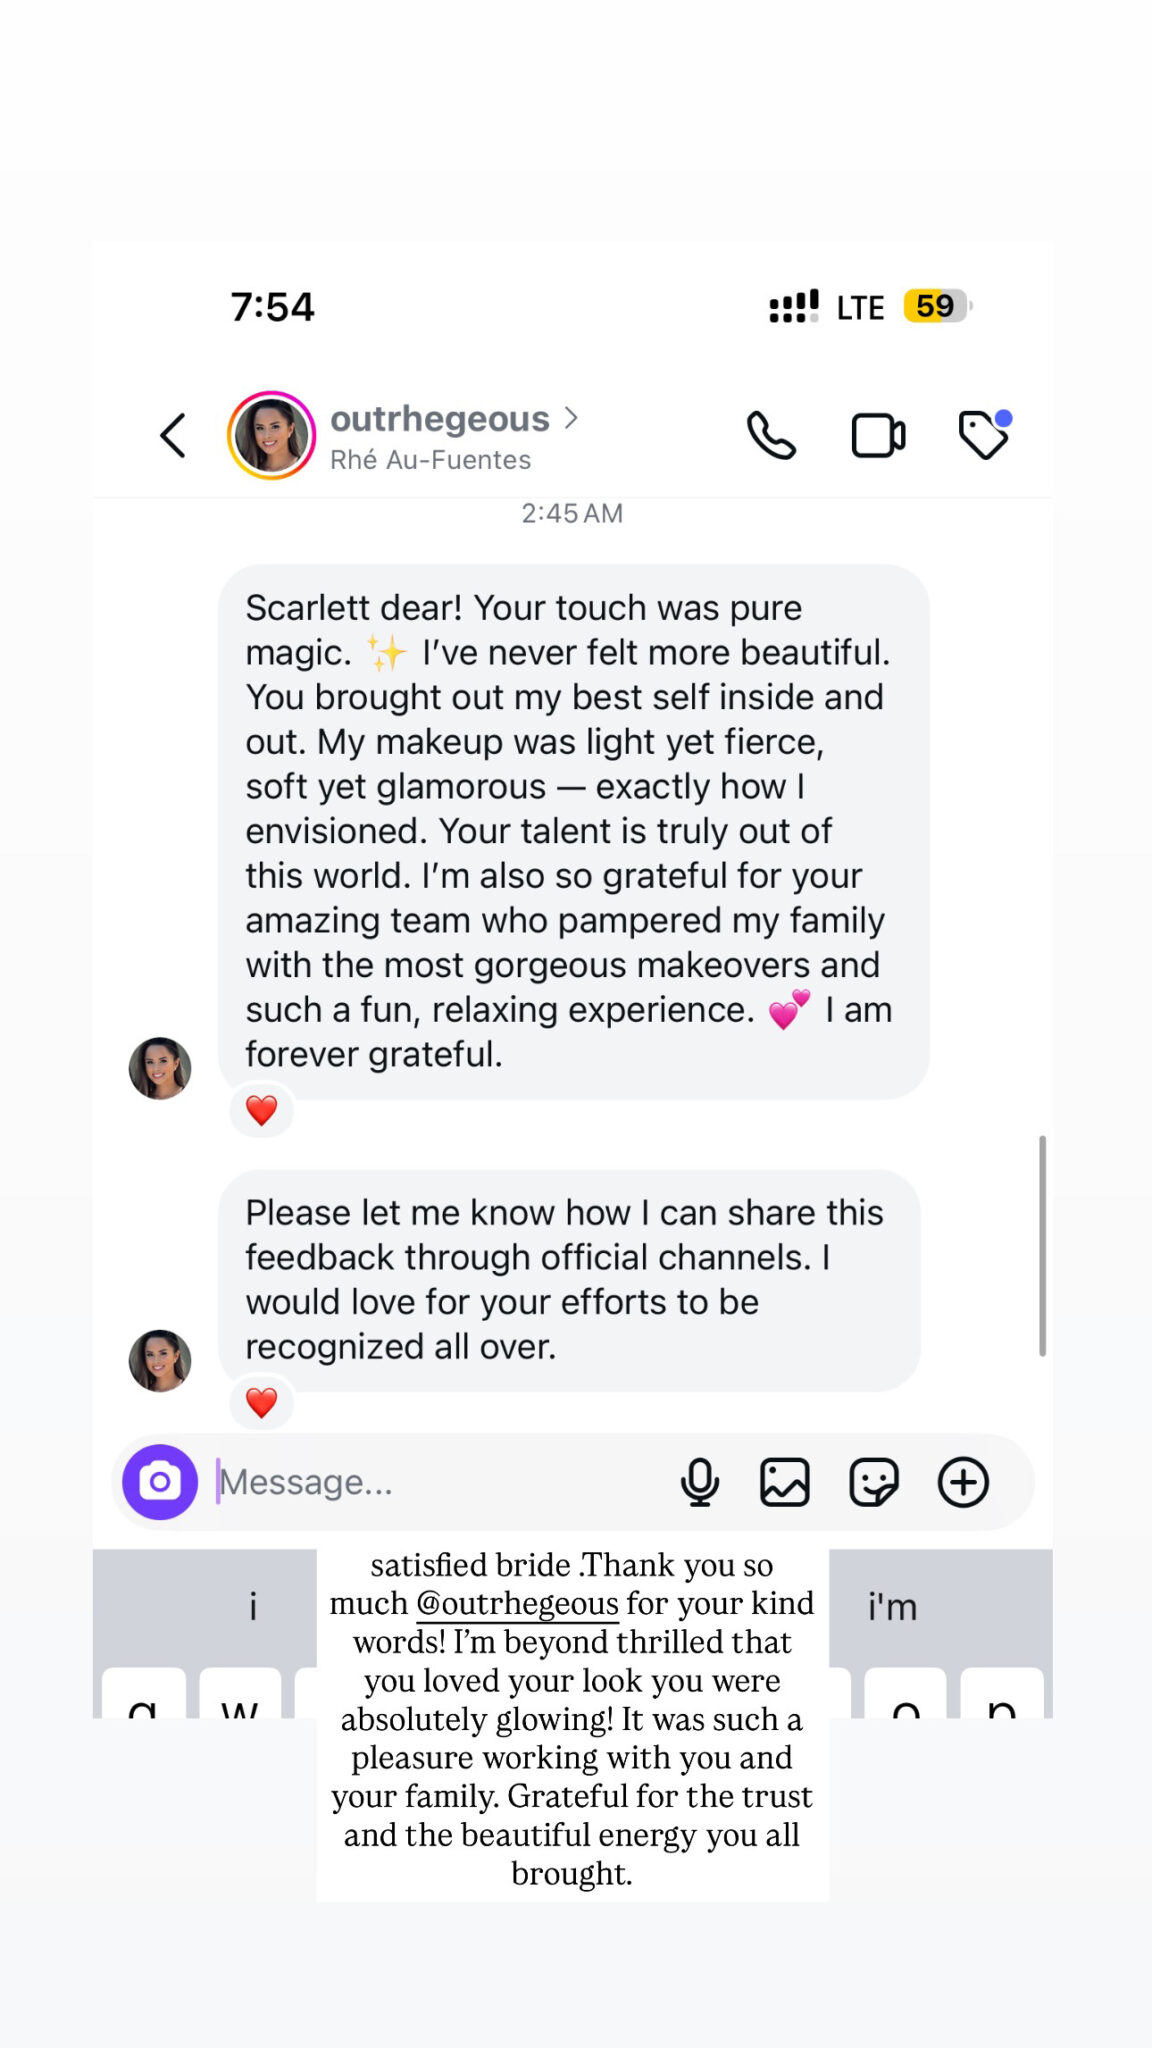Viewport: 1152px width, 2048px height.
Task: Tap the Rhé Au-Fuentes name subtitle
Action: [431, 460]
